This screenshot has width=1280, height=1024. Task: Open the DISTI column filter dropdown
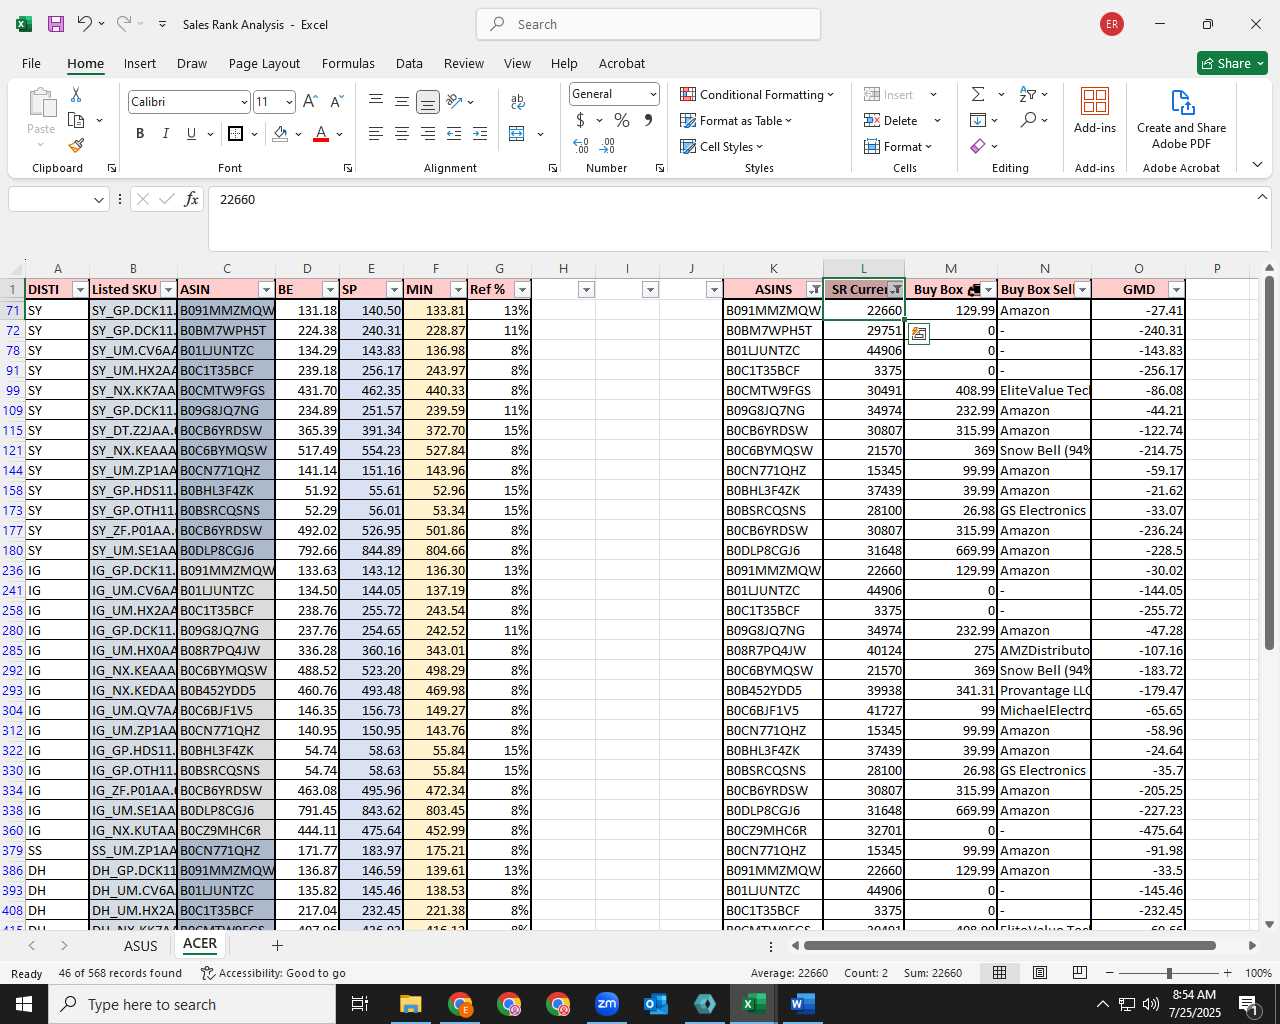click(80, 290)
